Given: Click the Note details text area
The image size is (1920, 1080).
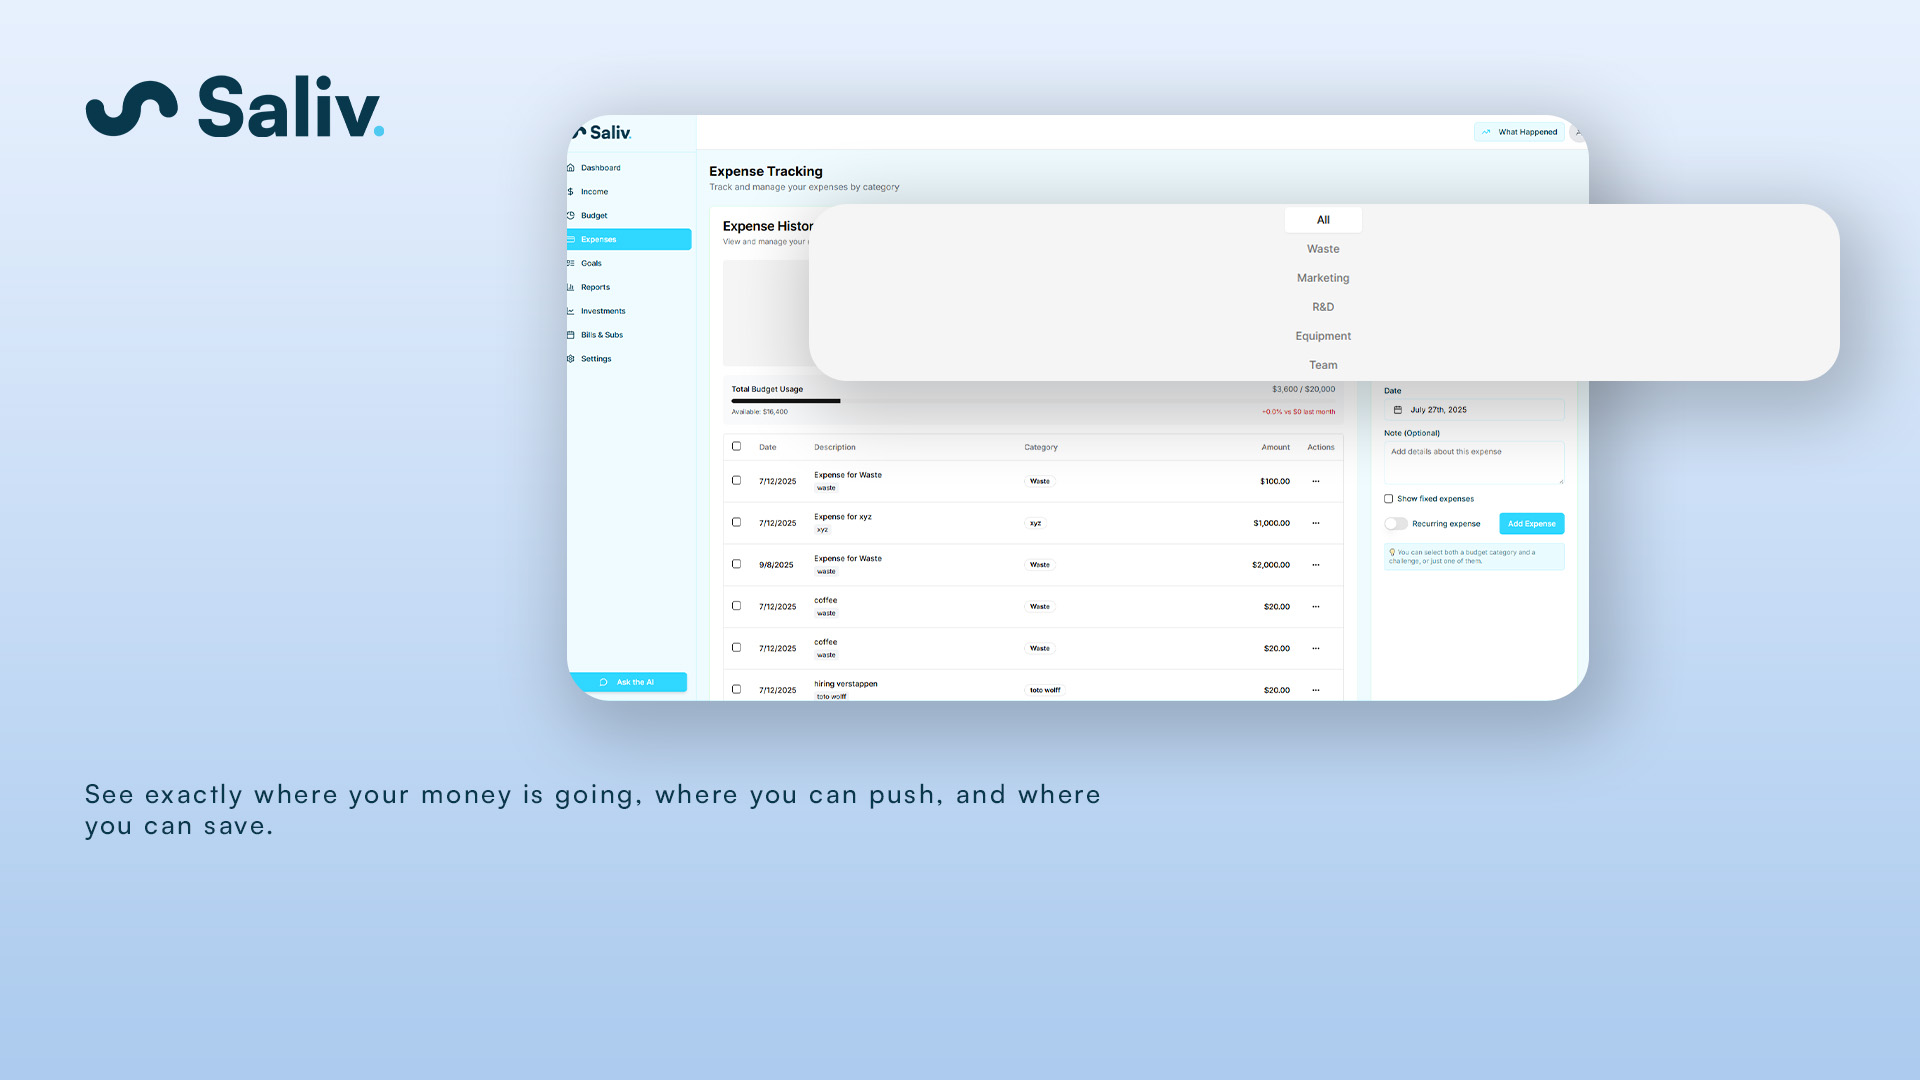Looking at the screenshot, I should (1474, 463).
